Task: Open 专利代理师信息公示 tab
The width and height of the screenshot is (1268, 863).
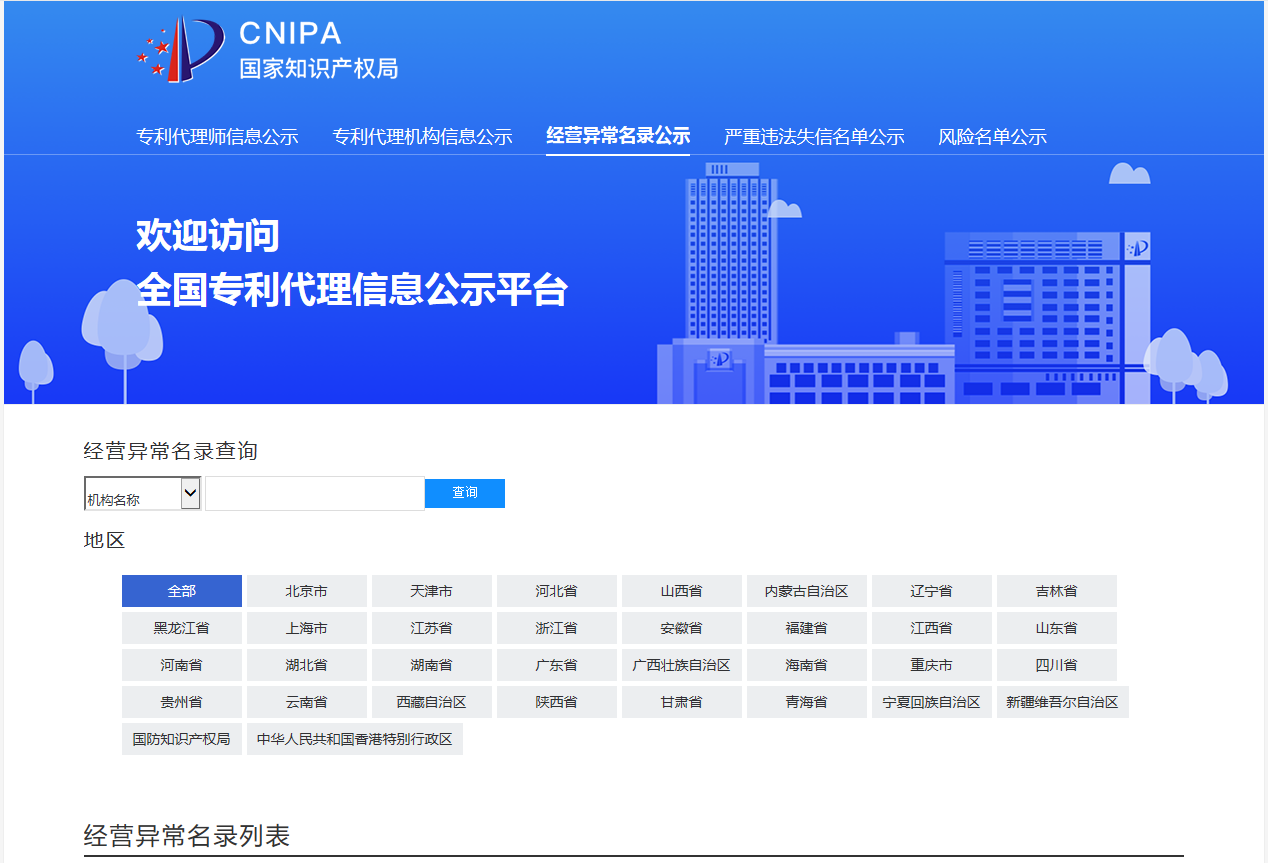Action: (x=217, y=137)
